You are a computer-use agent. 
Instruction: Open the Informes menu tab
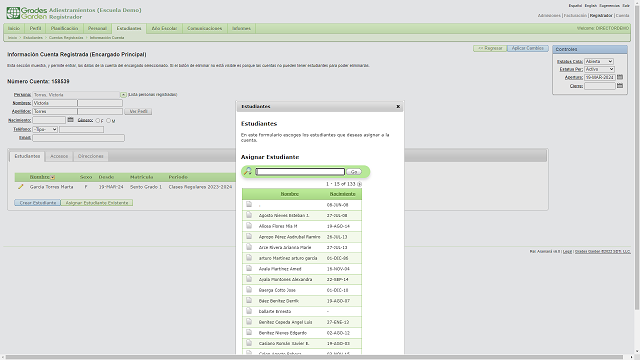(241, 28)
